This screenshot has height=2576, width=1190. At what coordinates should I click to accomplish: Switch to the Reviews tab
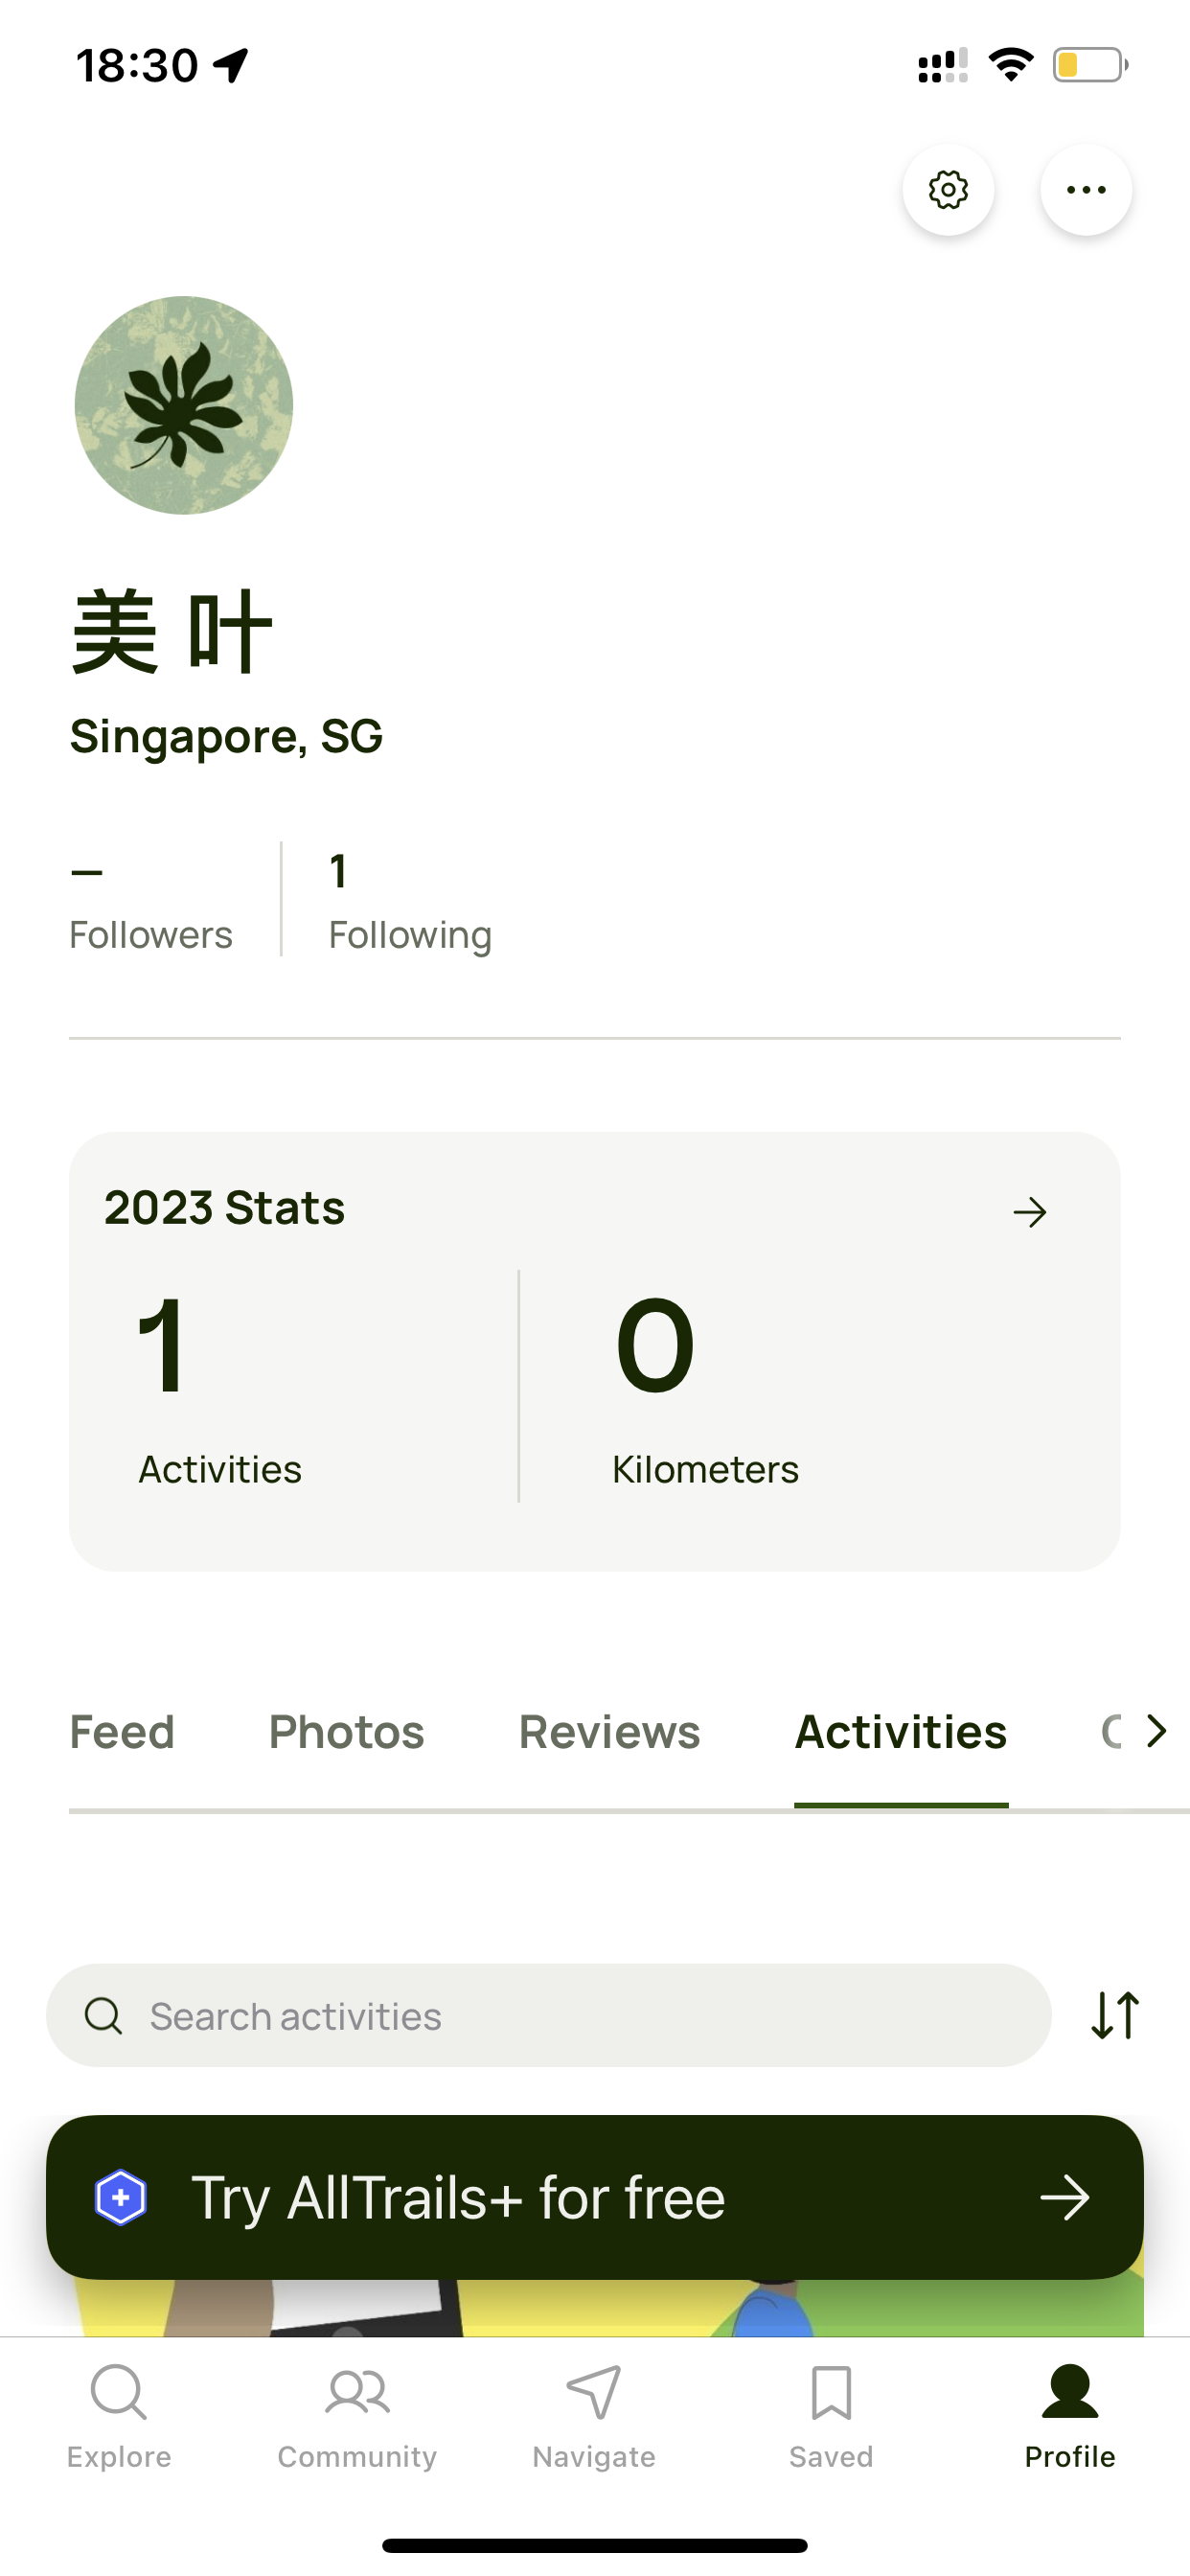609,1732
